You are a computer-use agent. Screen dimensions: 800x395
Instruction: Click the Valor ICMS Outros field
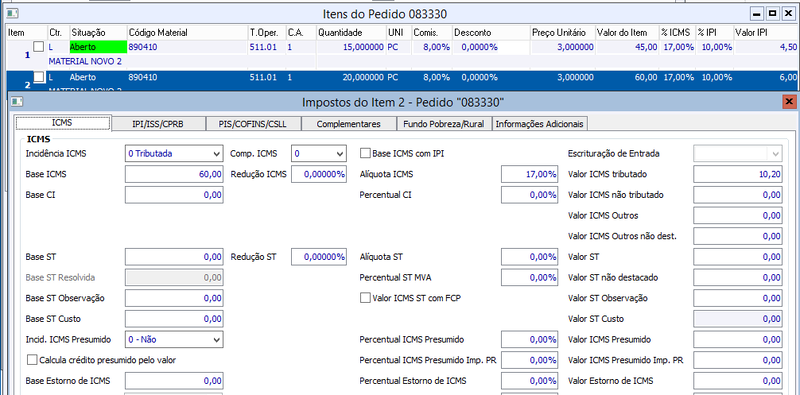tap(738, 215)
